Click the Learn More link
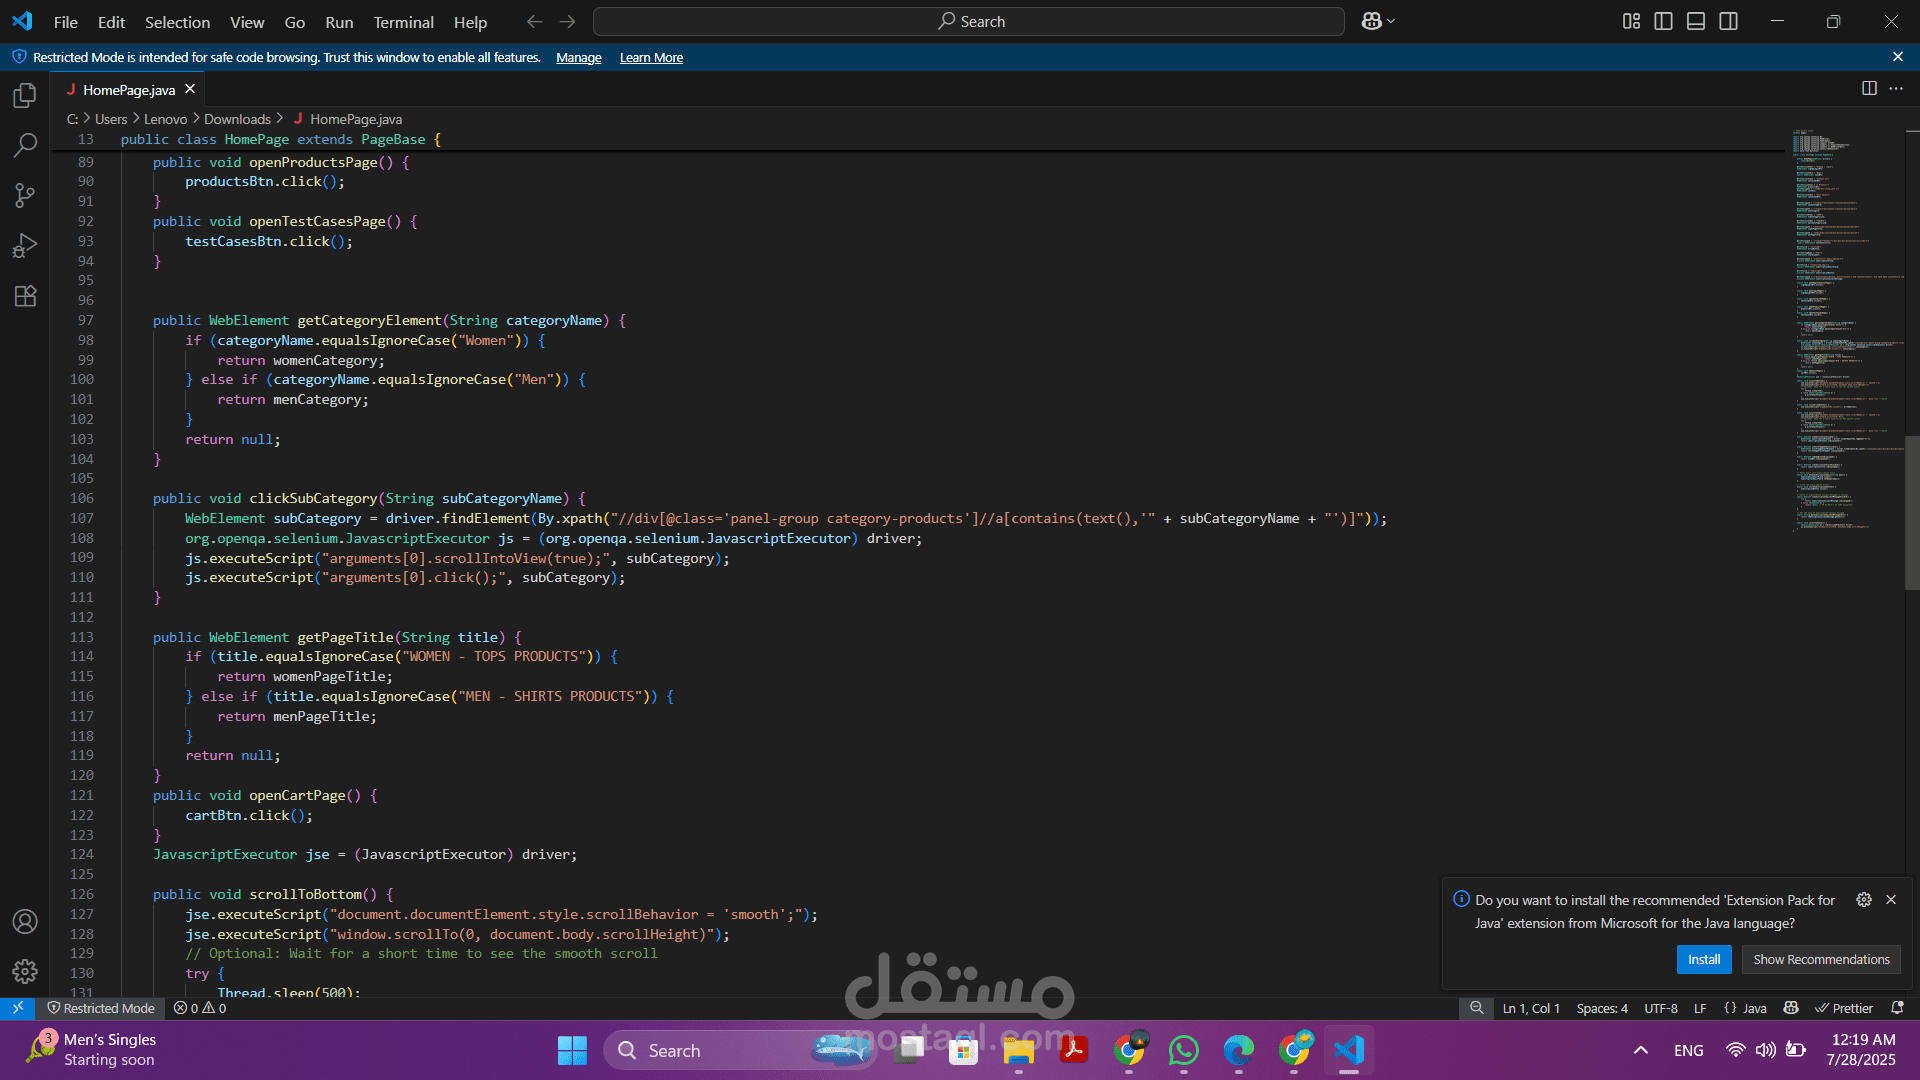The image size is (1920, 1080). pos(651,58)
